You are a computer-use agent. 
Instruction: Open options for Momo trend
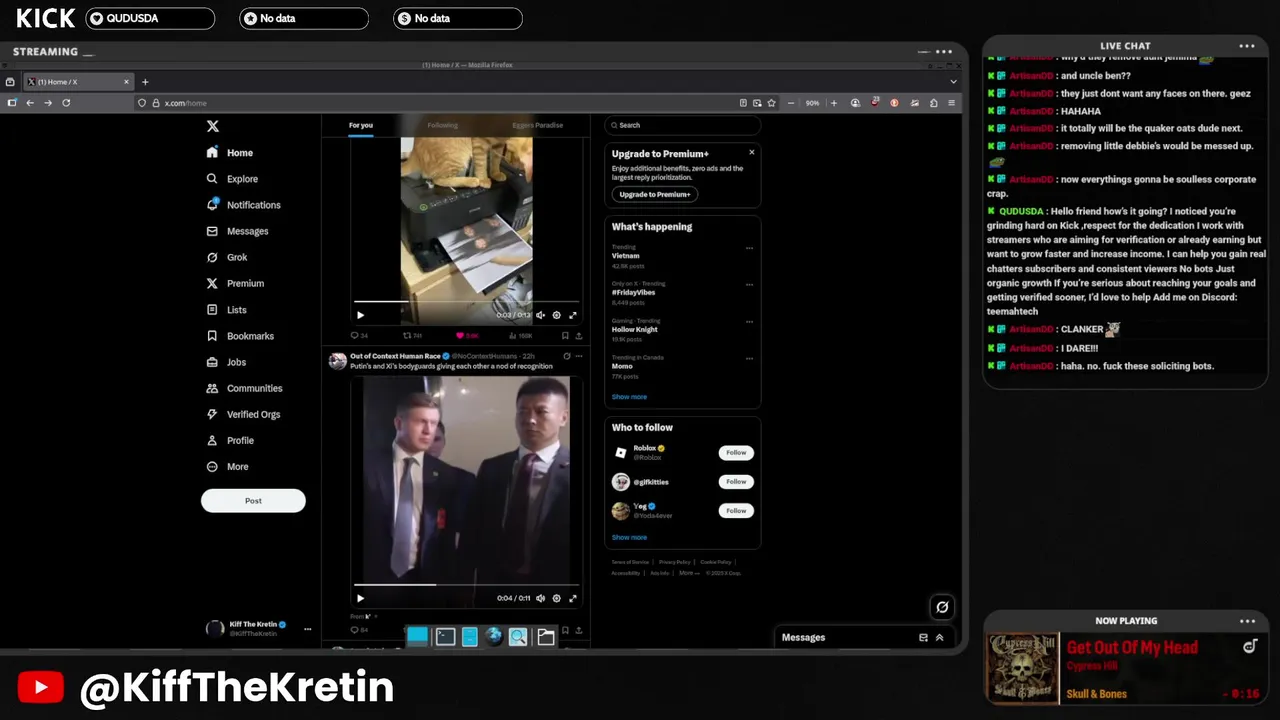[749, 359]
